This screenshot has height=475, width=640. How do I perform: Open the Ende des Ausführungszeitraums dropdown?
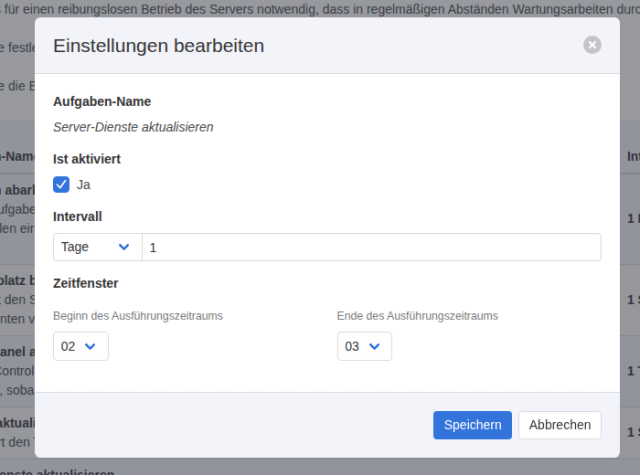pos(364,346)
